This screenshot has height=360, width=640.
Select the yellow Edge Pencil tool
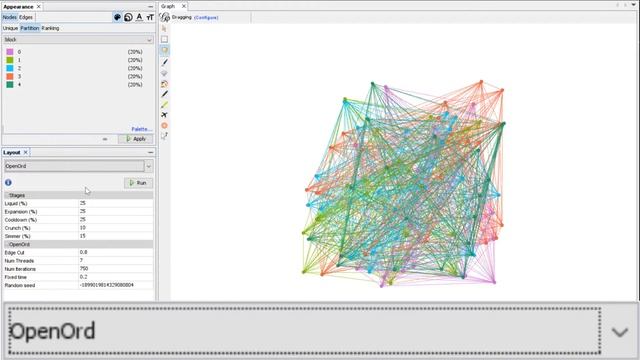(x=164, y=104)
